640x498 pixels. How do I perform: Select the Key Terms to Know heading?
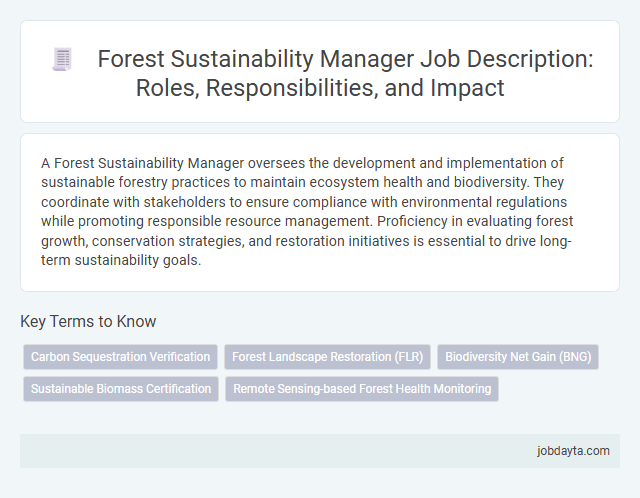(x=88, y=321)
